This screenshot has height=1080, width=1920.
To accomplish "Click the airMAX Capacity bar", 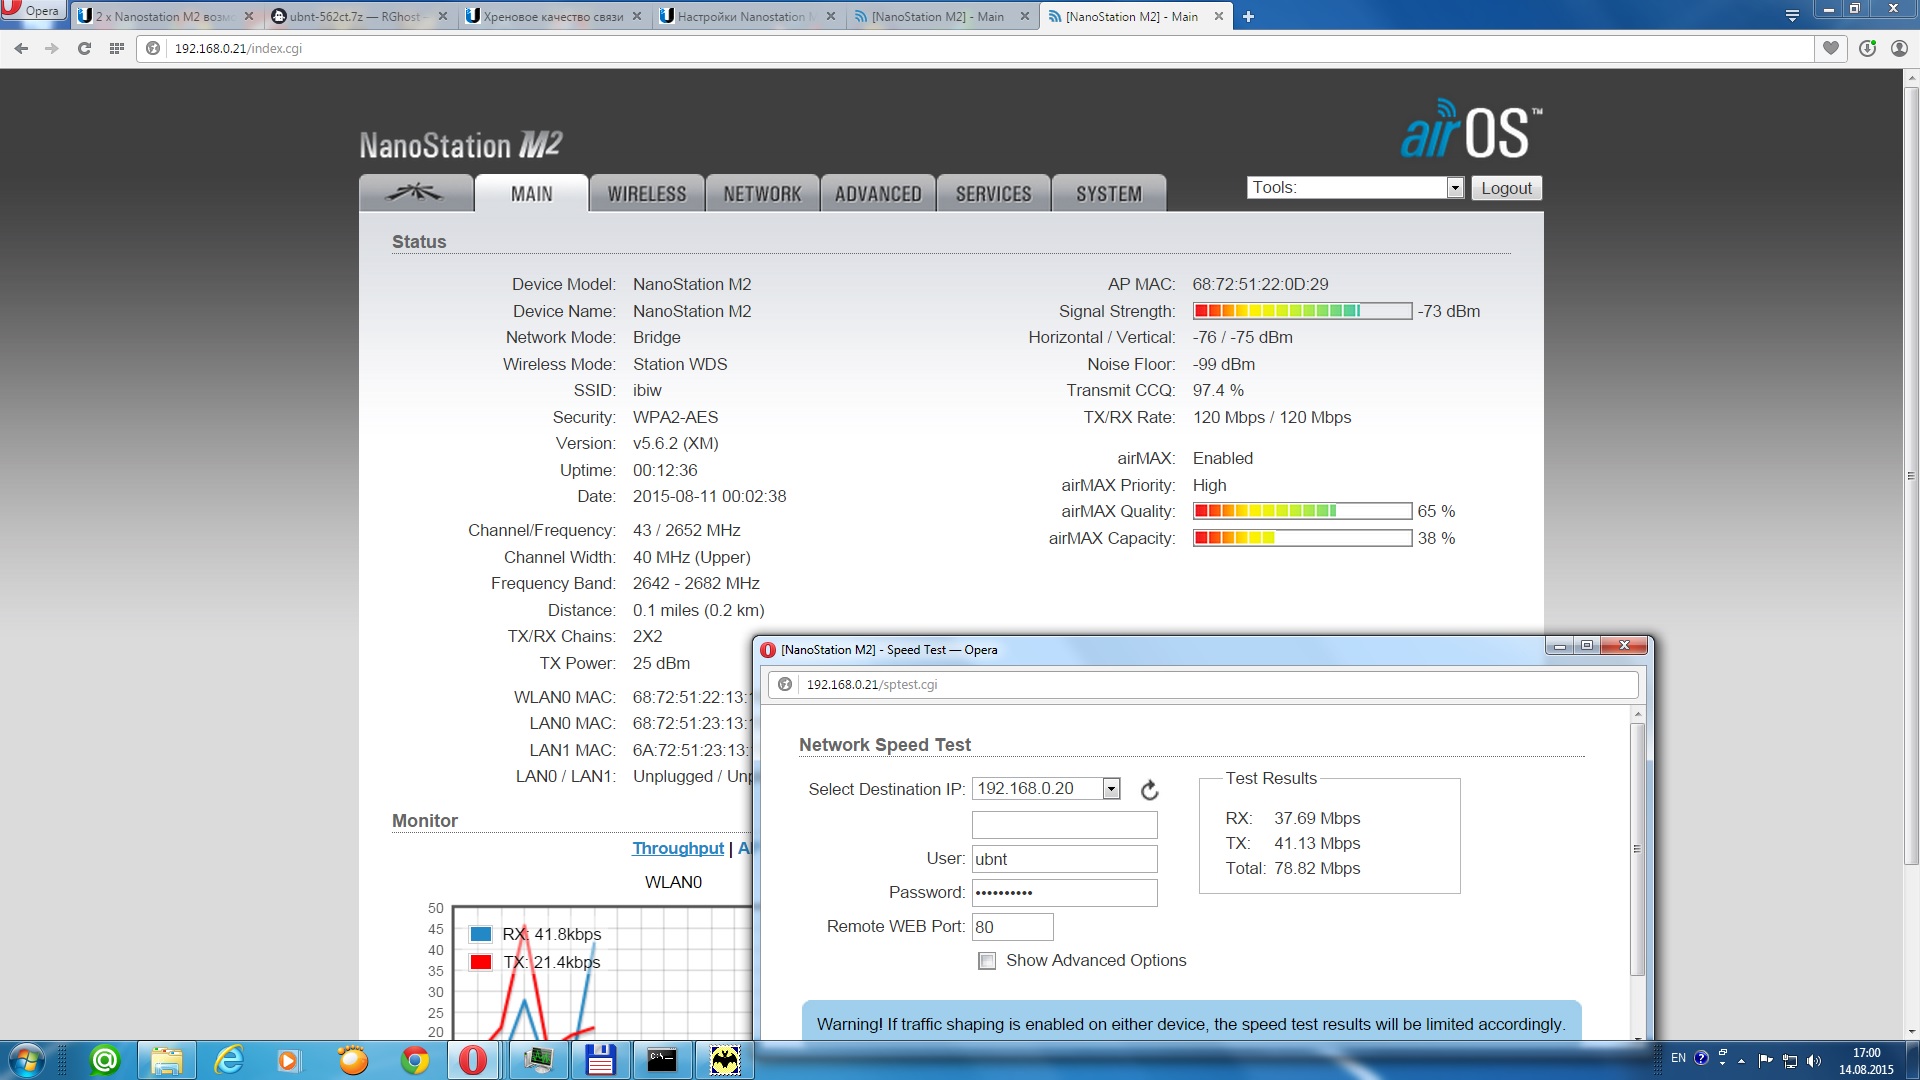I will pos(1302,538).
